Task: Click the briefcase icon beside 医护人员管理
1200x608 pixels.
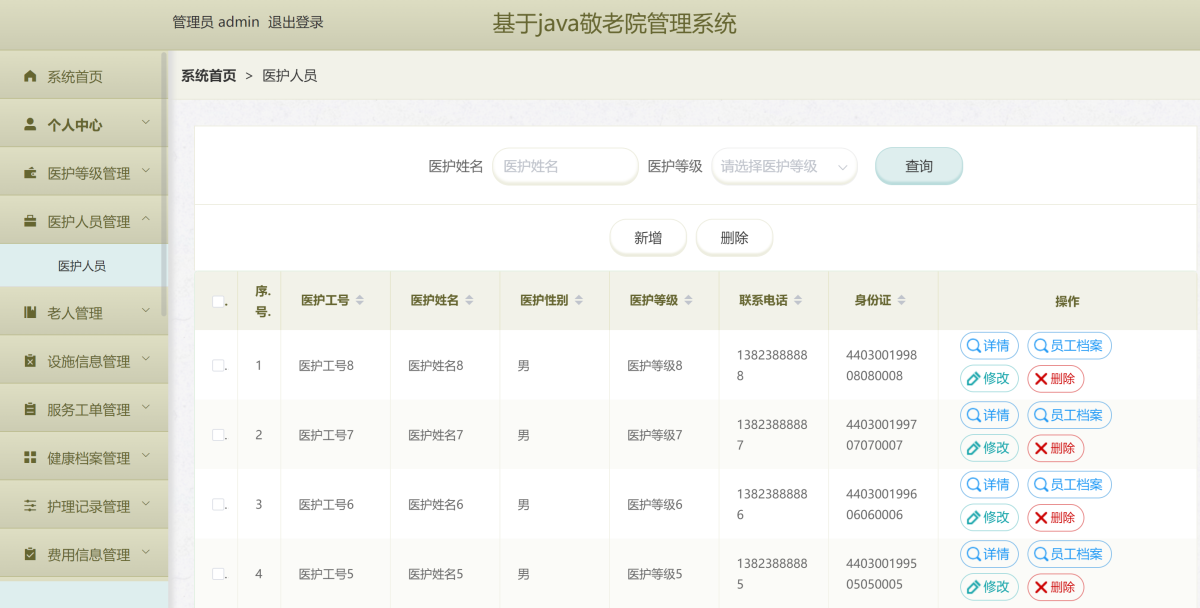Action: pyautogui.click(x=30, y=222)
